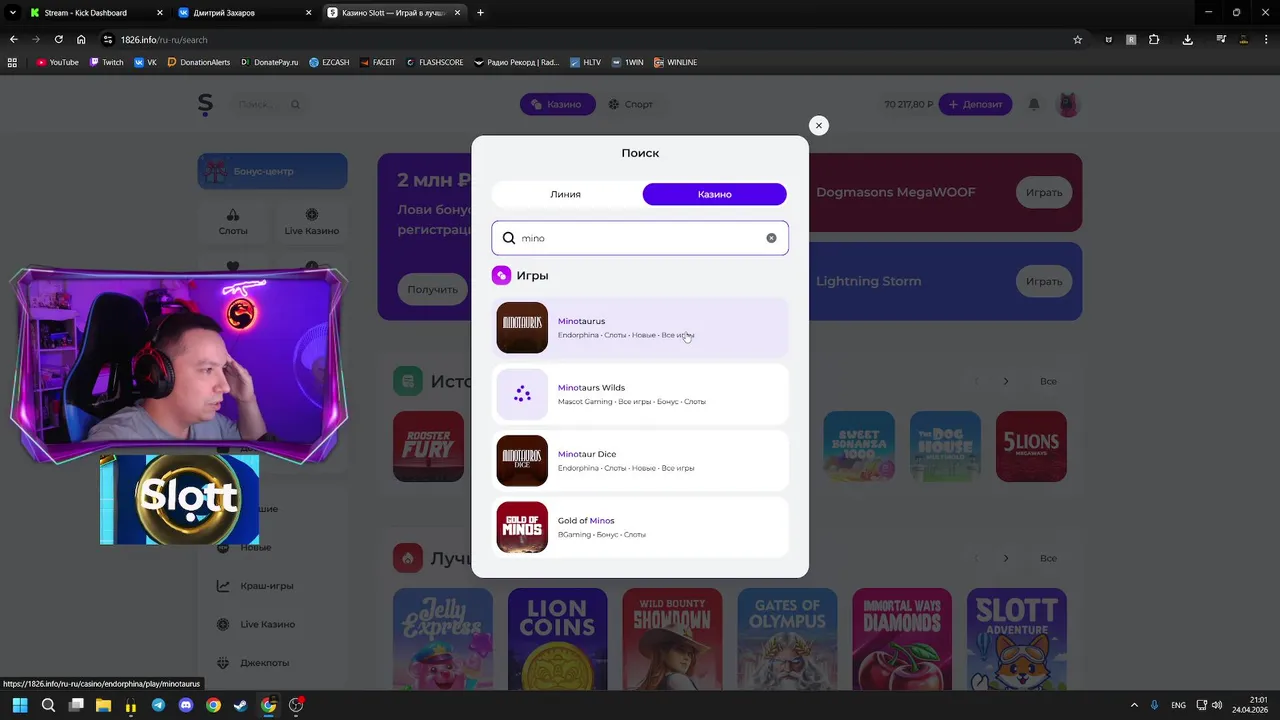This screenshot has width=1280, height=720.
Task: Reload the page
Action: (58, 40)
